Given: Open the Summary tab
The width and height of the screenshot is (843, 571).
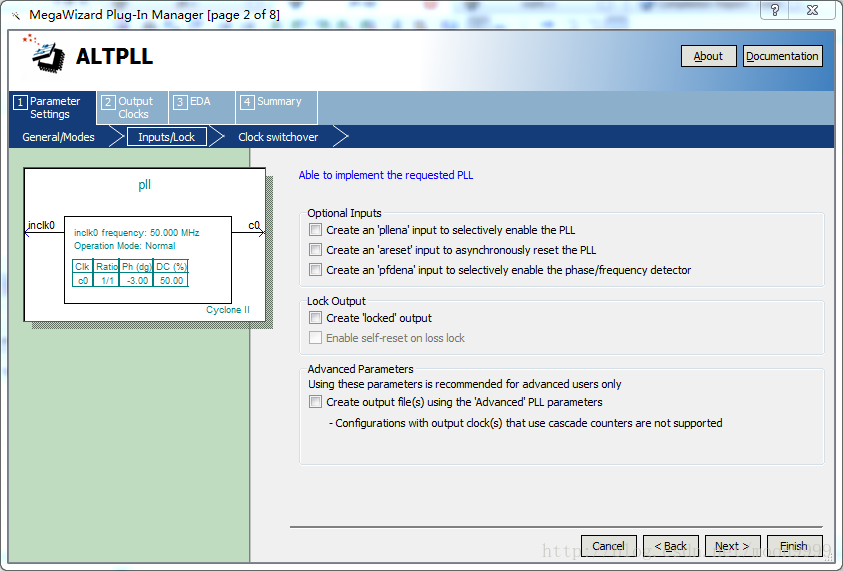Looking at the screenshot, I should pos(277,108).
